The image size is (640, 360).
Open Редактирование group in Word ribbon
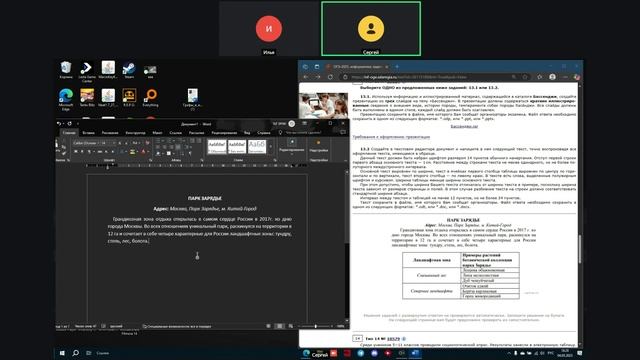coord(292,146)
